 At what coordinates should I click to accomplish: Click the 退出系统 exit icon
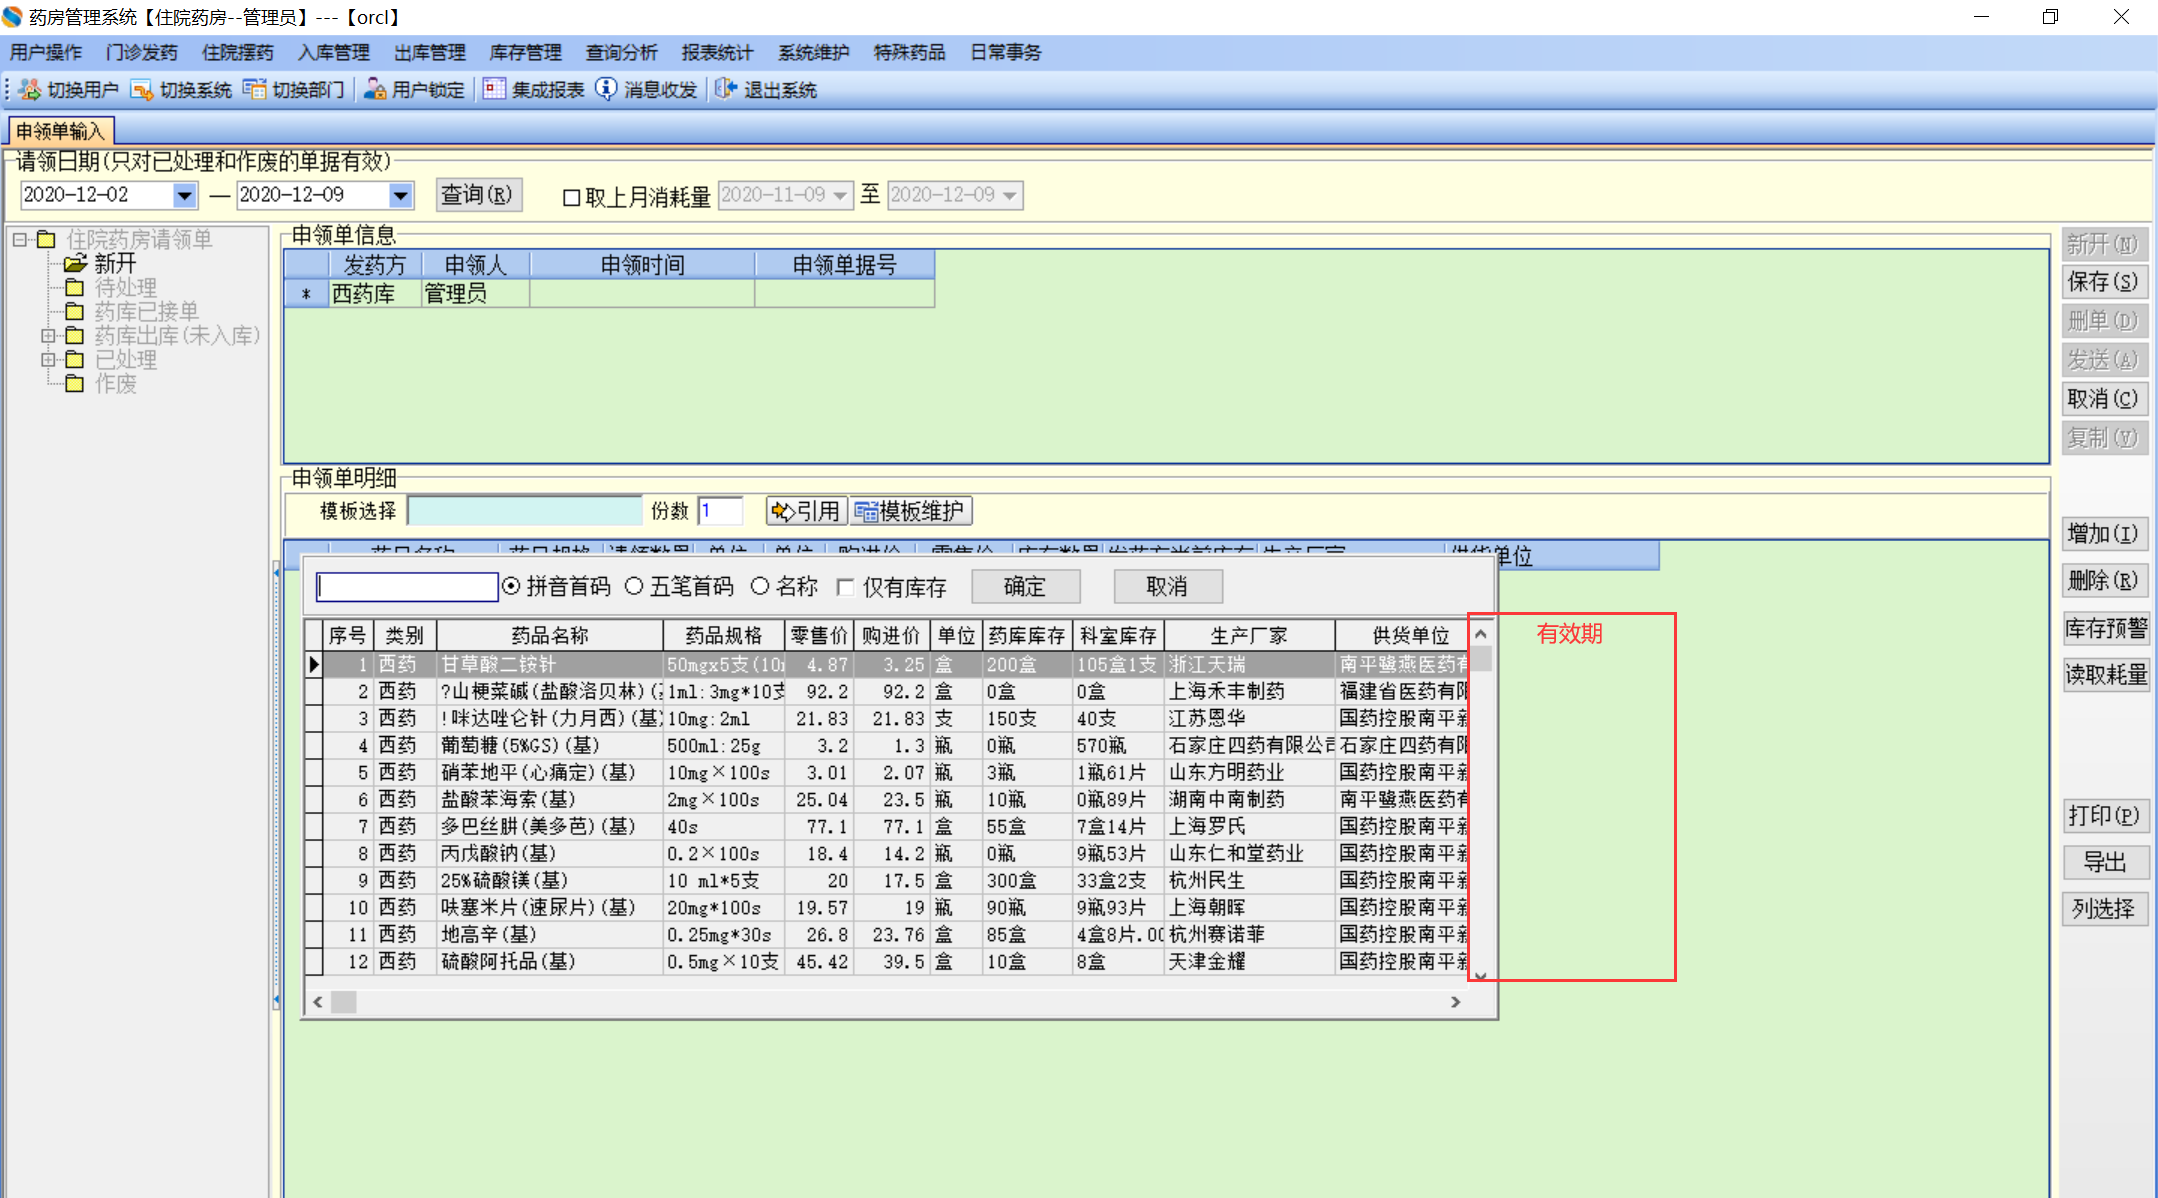[x=726, y=90]
